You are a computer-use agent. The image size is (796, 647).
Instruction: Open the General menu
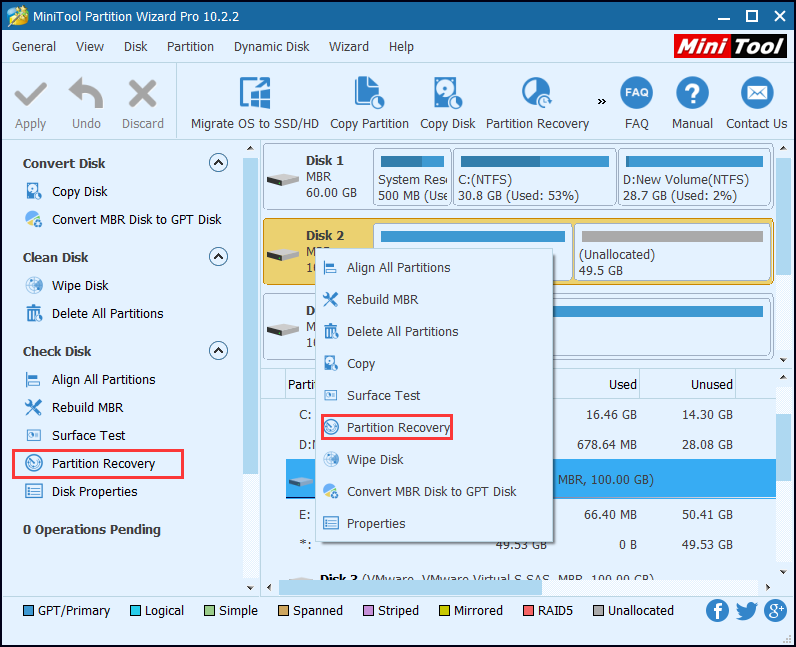34,47
